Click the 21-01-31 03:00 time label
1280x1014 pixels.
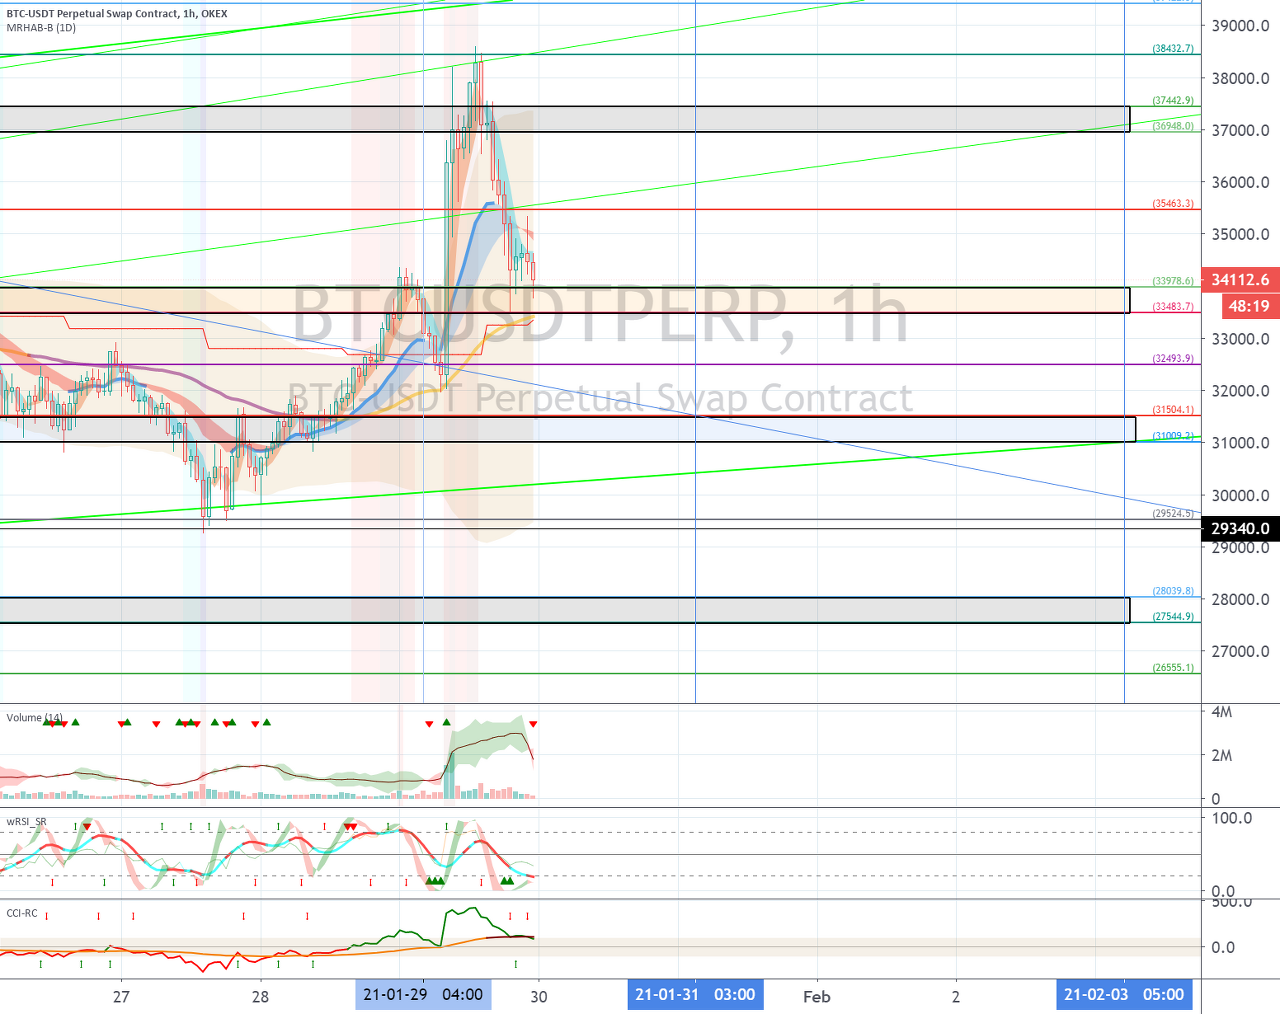pyautogui.click(x=695, y=995)
